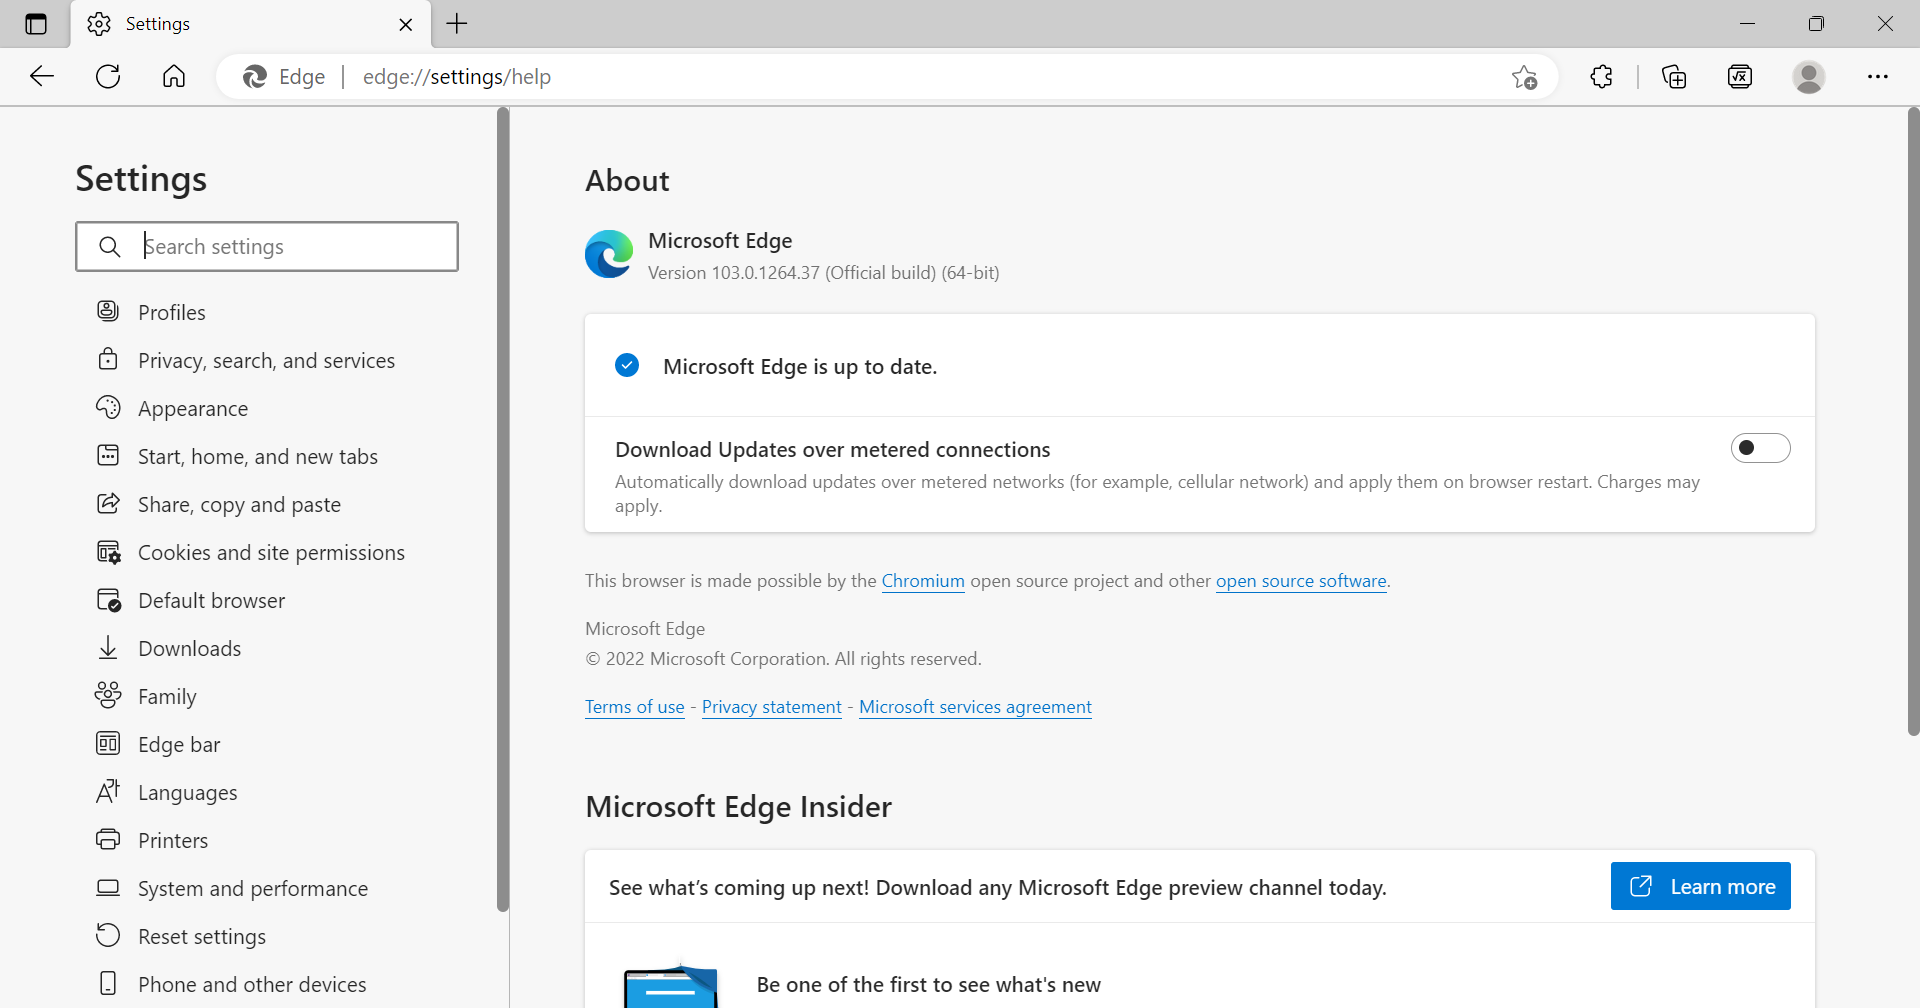Click the Phone and other devices icon
Viewport: 1920px width, 1008px height.
(x=108, y=983)
